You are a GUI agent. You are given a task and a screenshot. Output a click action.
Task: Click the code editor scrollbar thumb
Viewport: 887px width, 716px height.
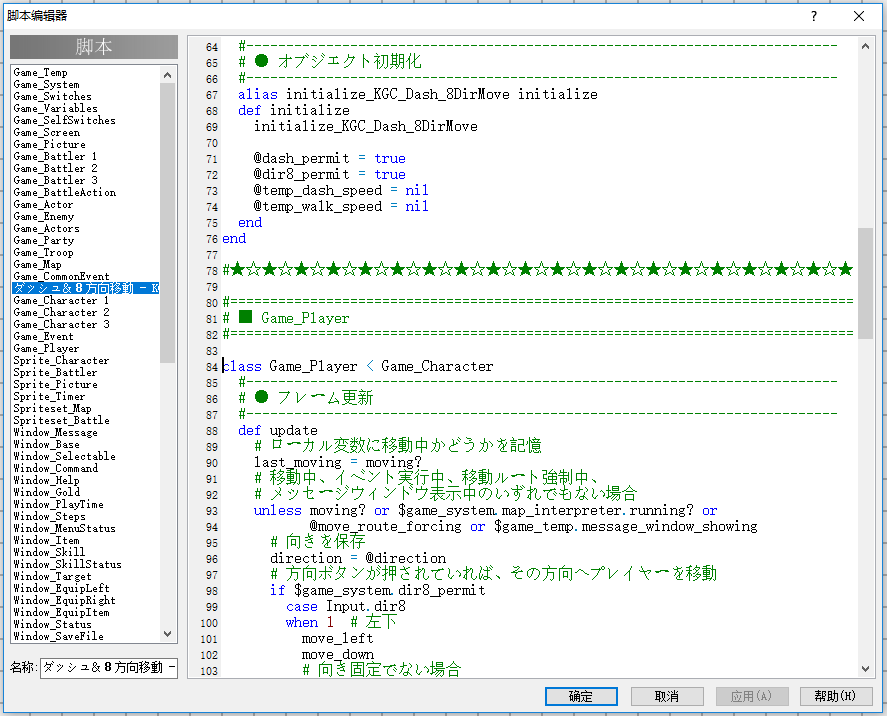[865, 283]
